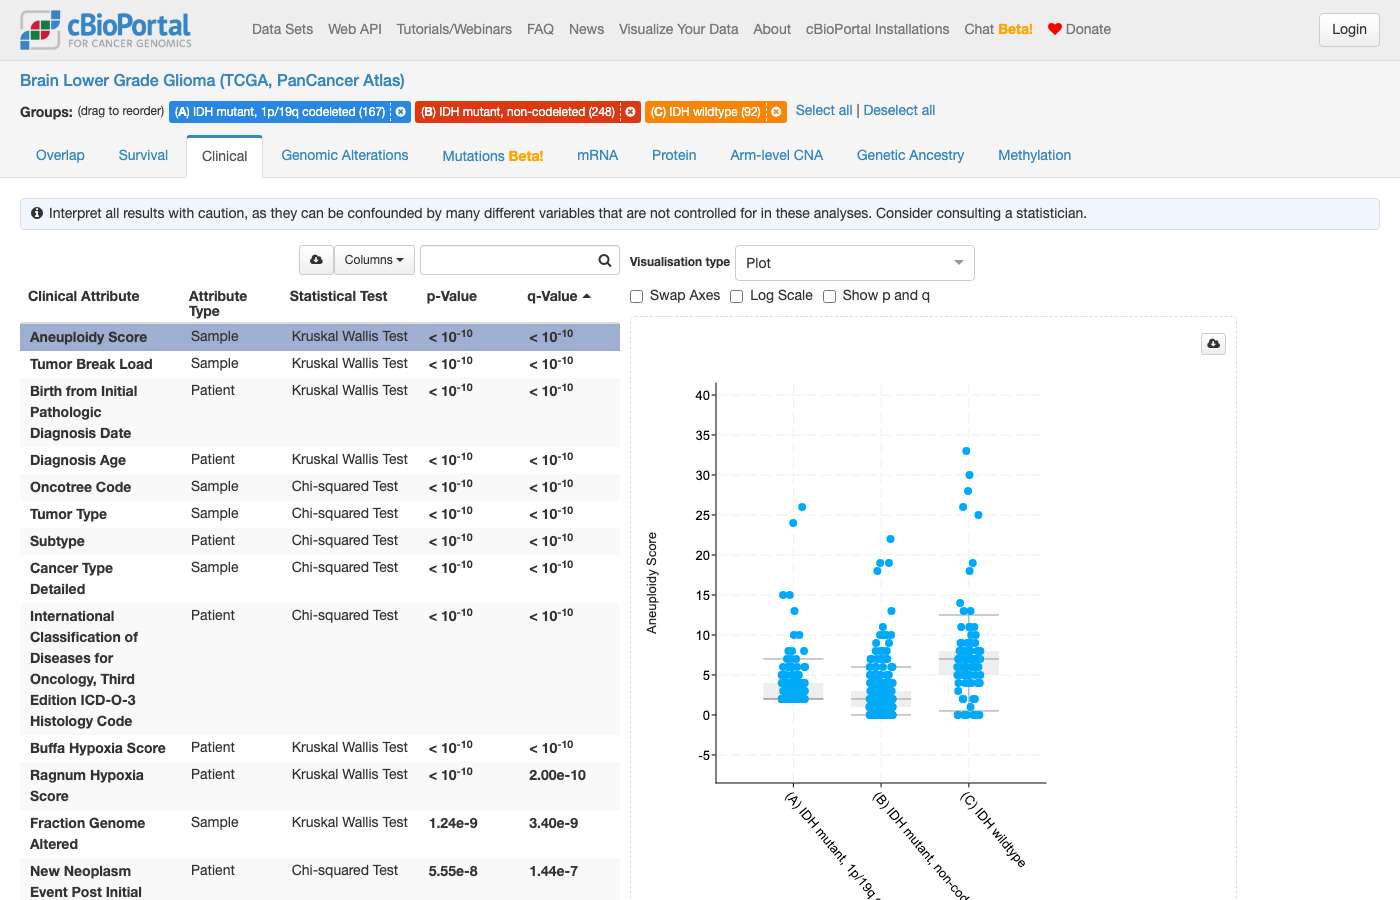Click the search magnifier icon in the table filter

(x=605, y=260)
